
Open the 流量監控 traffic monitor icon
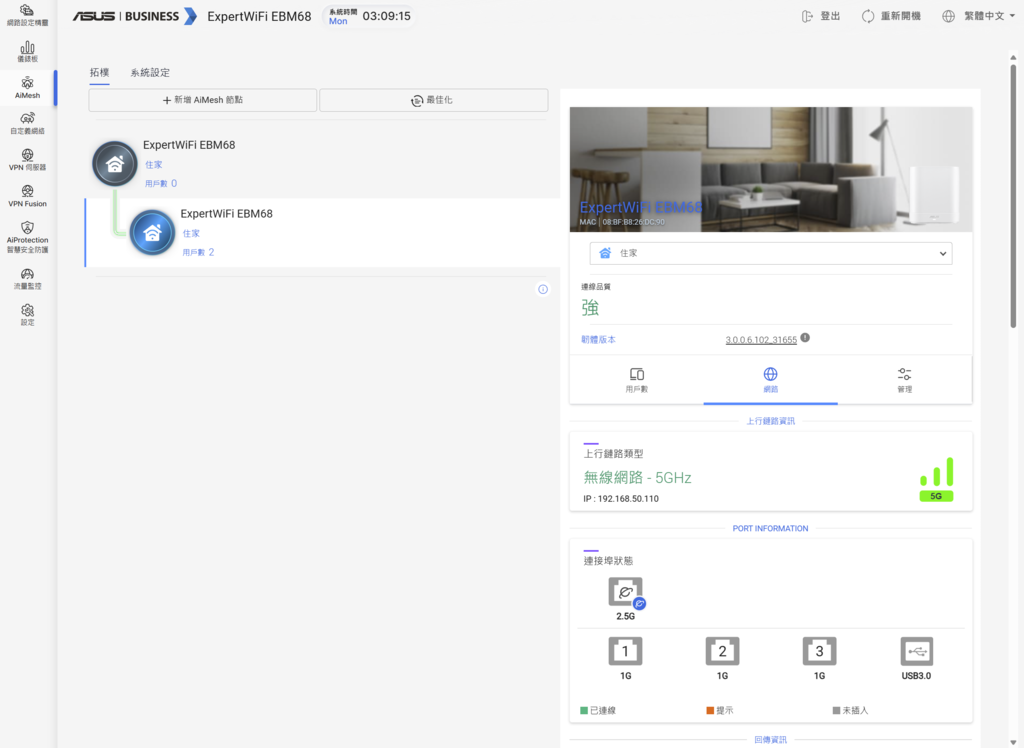(27, 279)
